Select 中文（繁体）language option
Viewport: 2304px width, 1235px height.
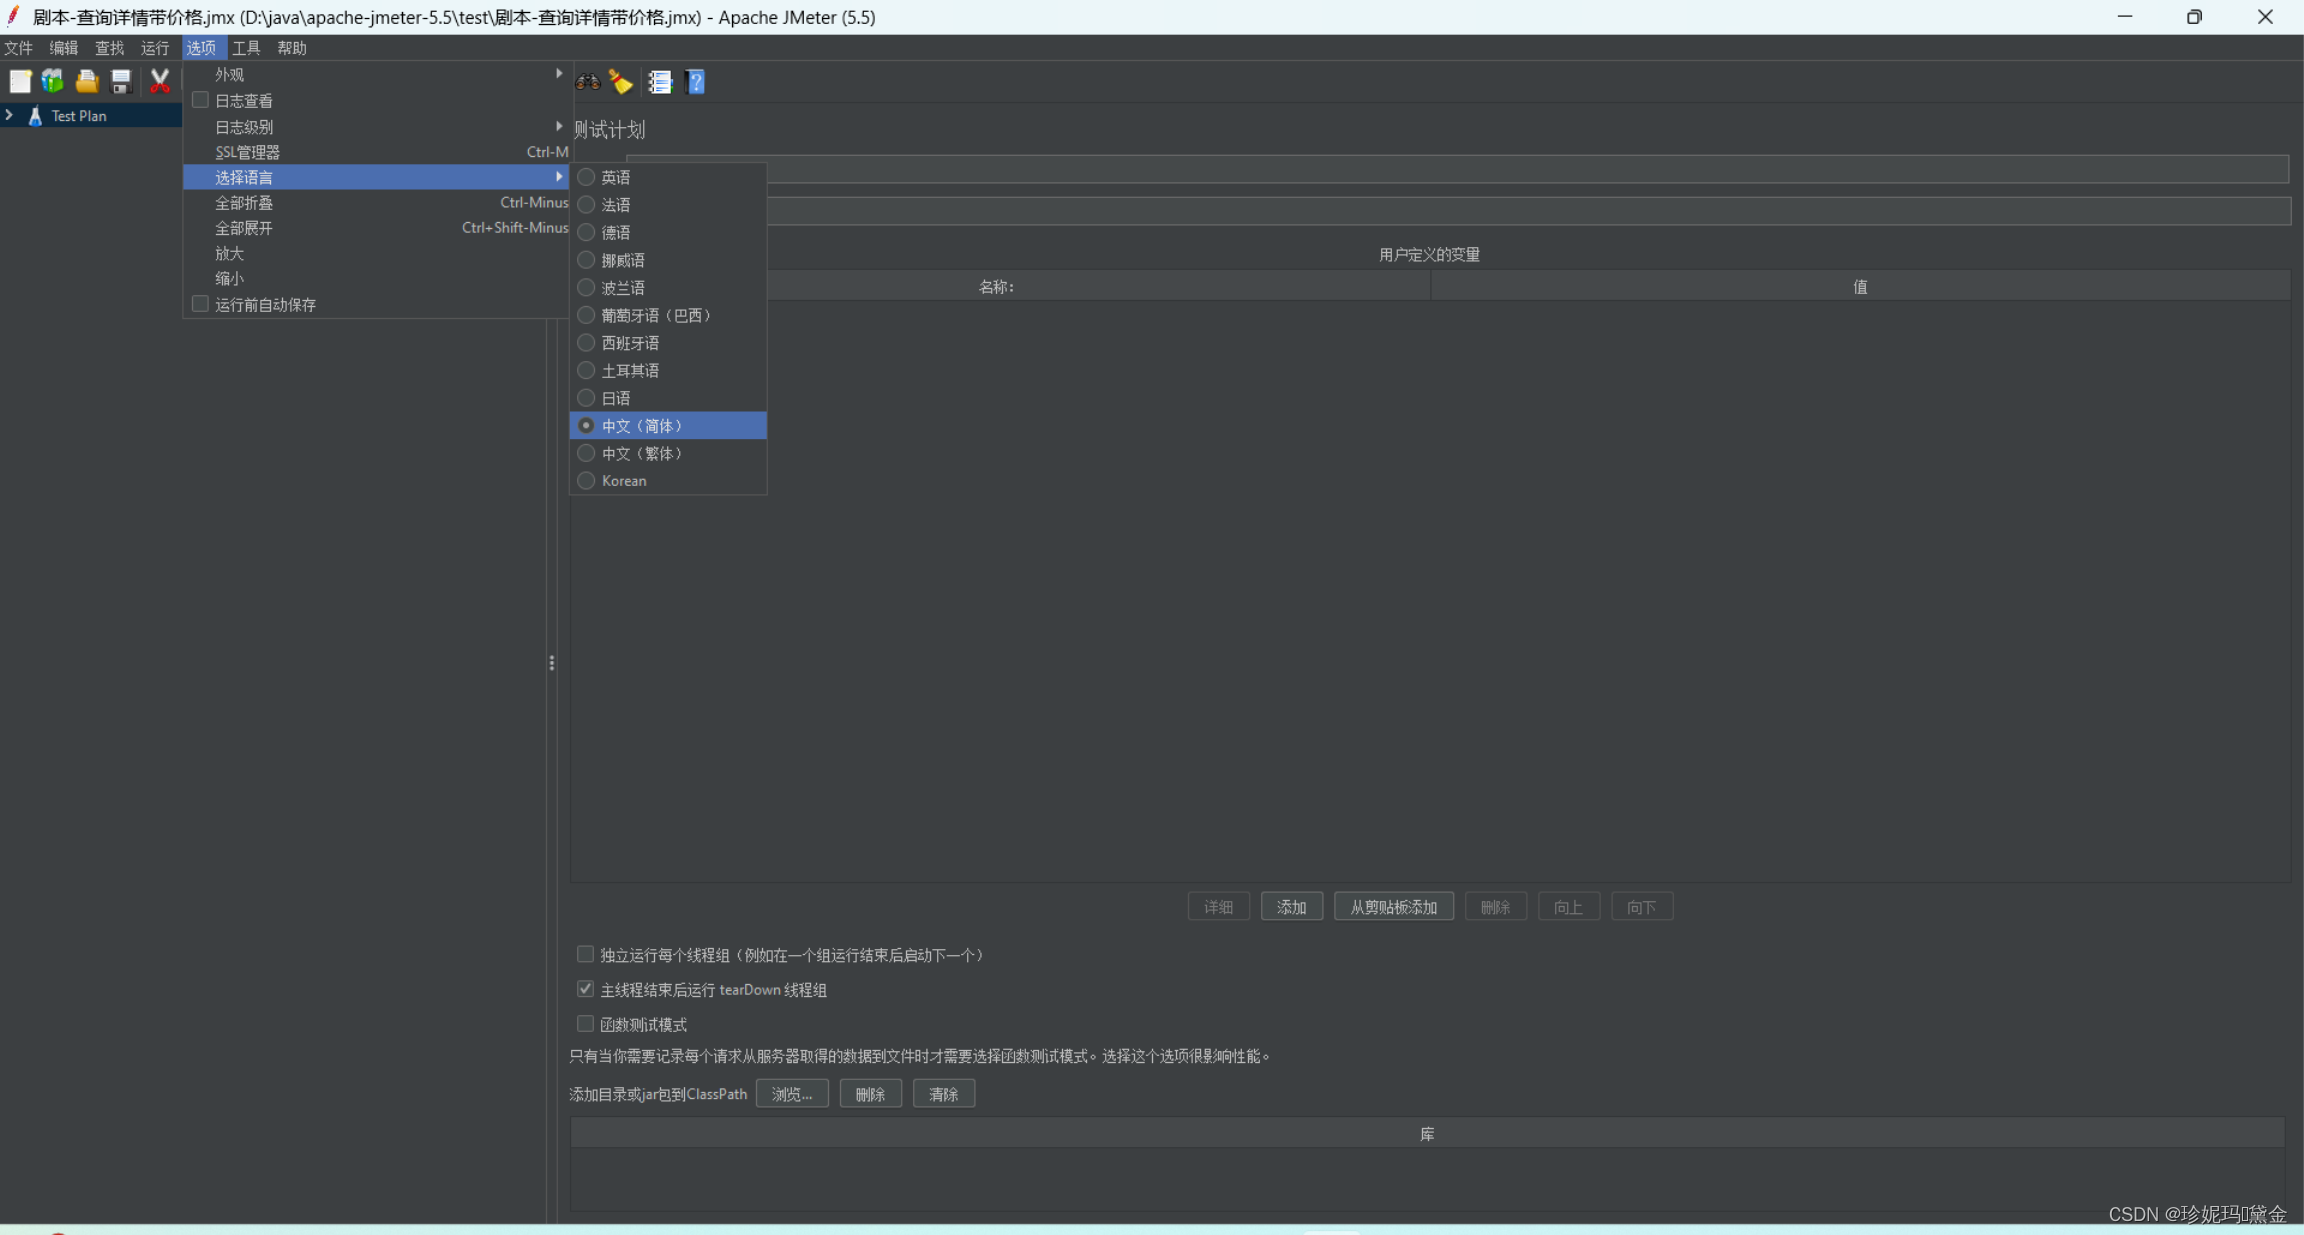tap(668, 453)
